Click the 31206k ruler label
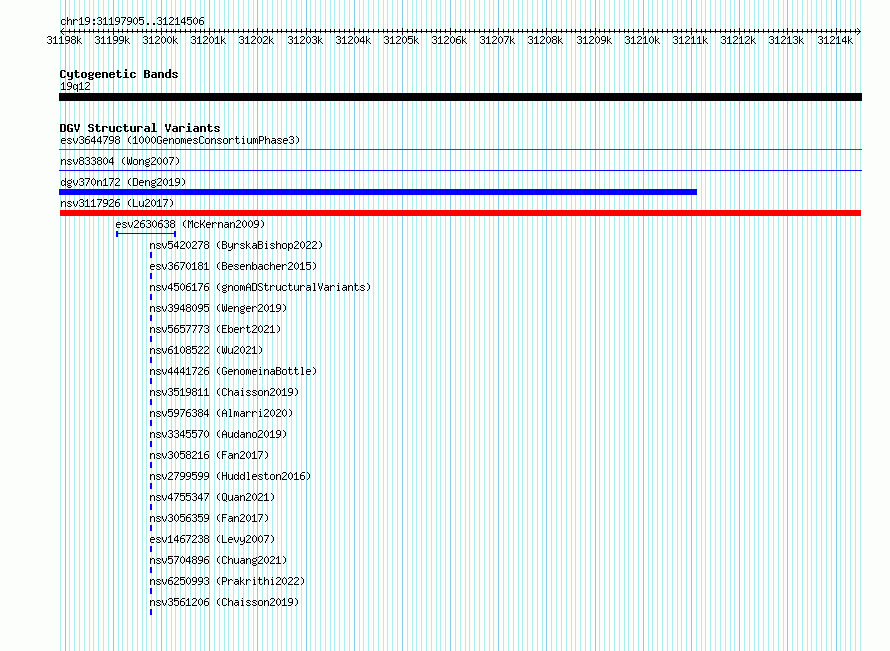890x651 pixels. pyautogui.click(x=449, y=40)
